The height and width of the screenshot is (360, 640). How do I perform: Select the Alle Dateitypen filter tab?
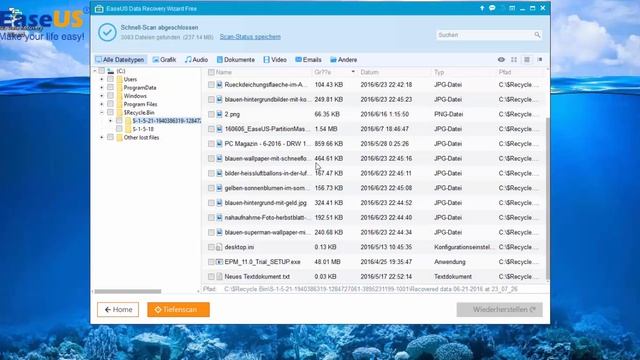(x=120, y=60)
